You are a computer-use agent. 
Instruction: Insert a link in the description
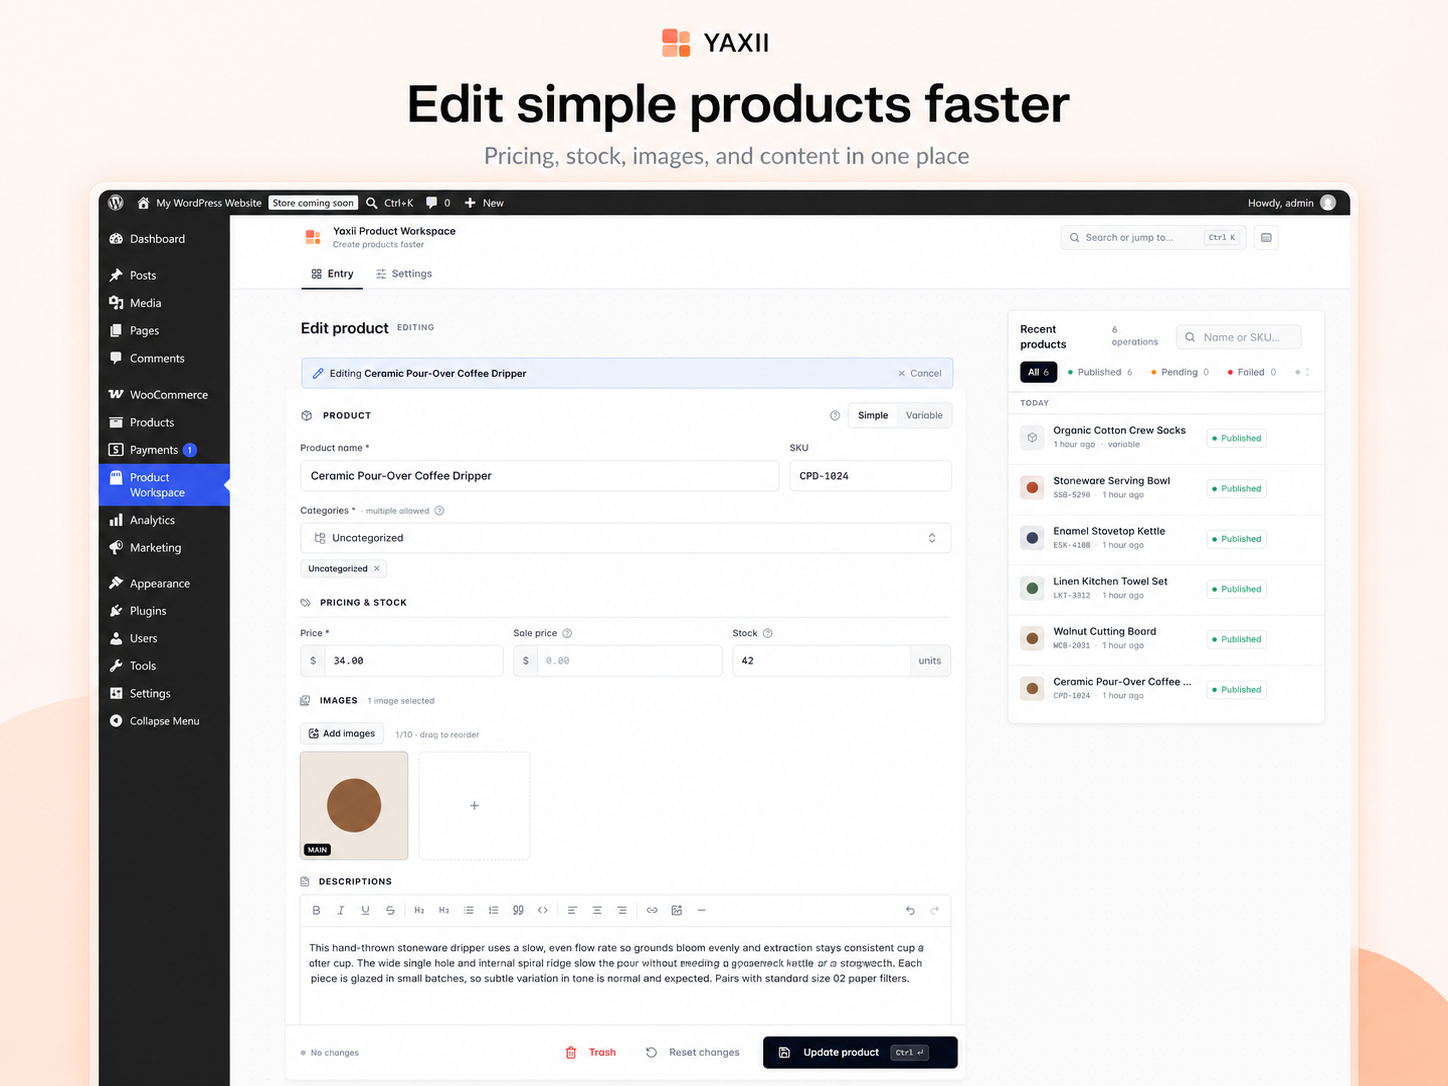pos(652,910)
